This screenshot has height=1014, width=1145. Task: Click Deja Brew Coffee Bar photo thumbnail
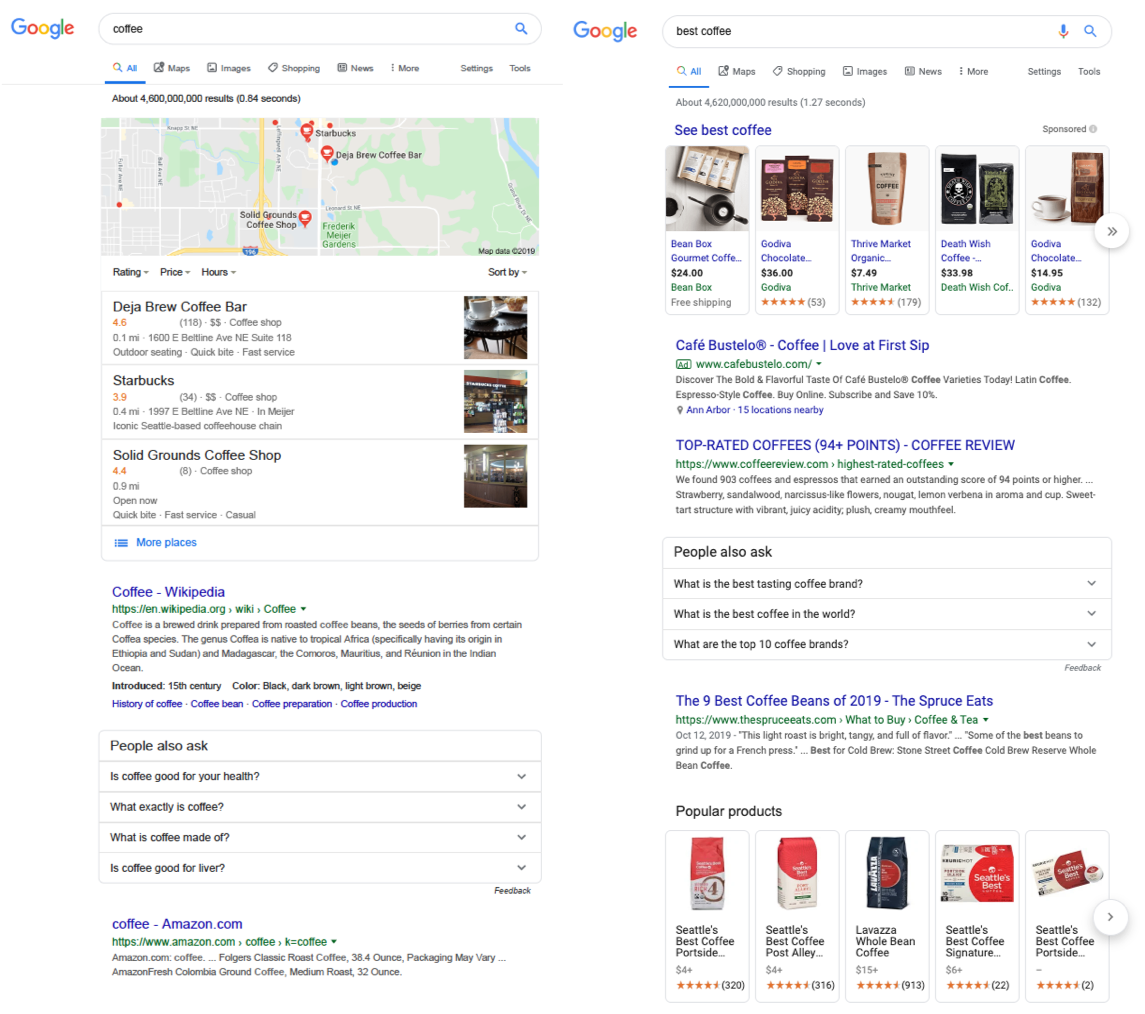click(495, 327)
